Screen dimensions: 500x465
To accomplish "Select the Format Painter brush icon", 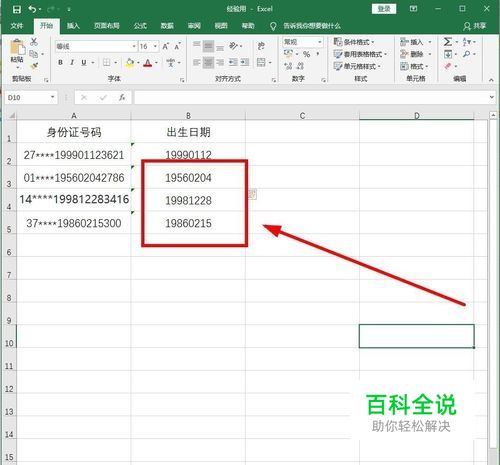I will (x=34, y=66).
